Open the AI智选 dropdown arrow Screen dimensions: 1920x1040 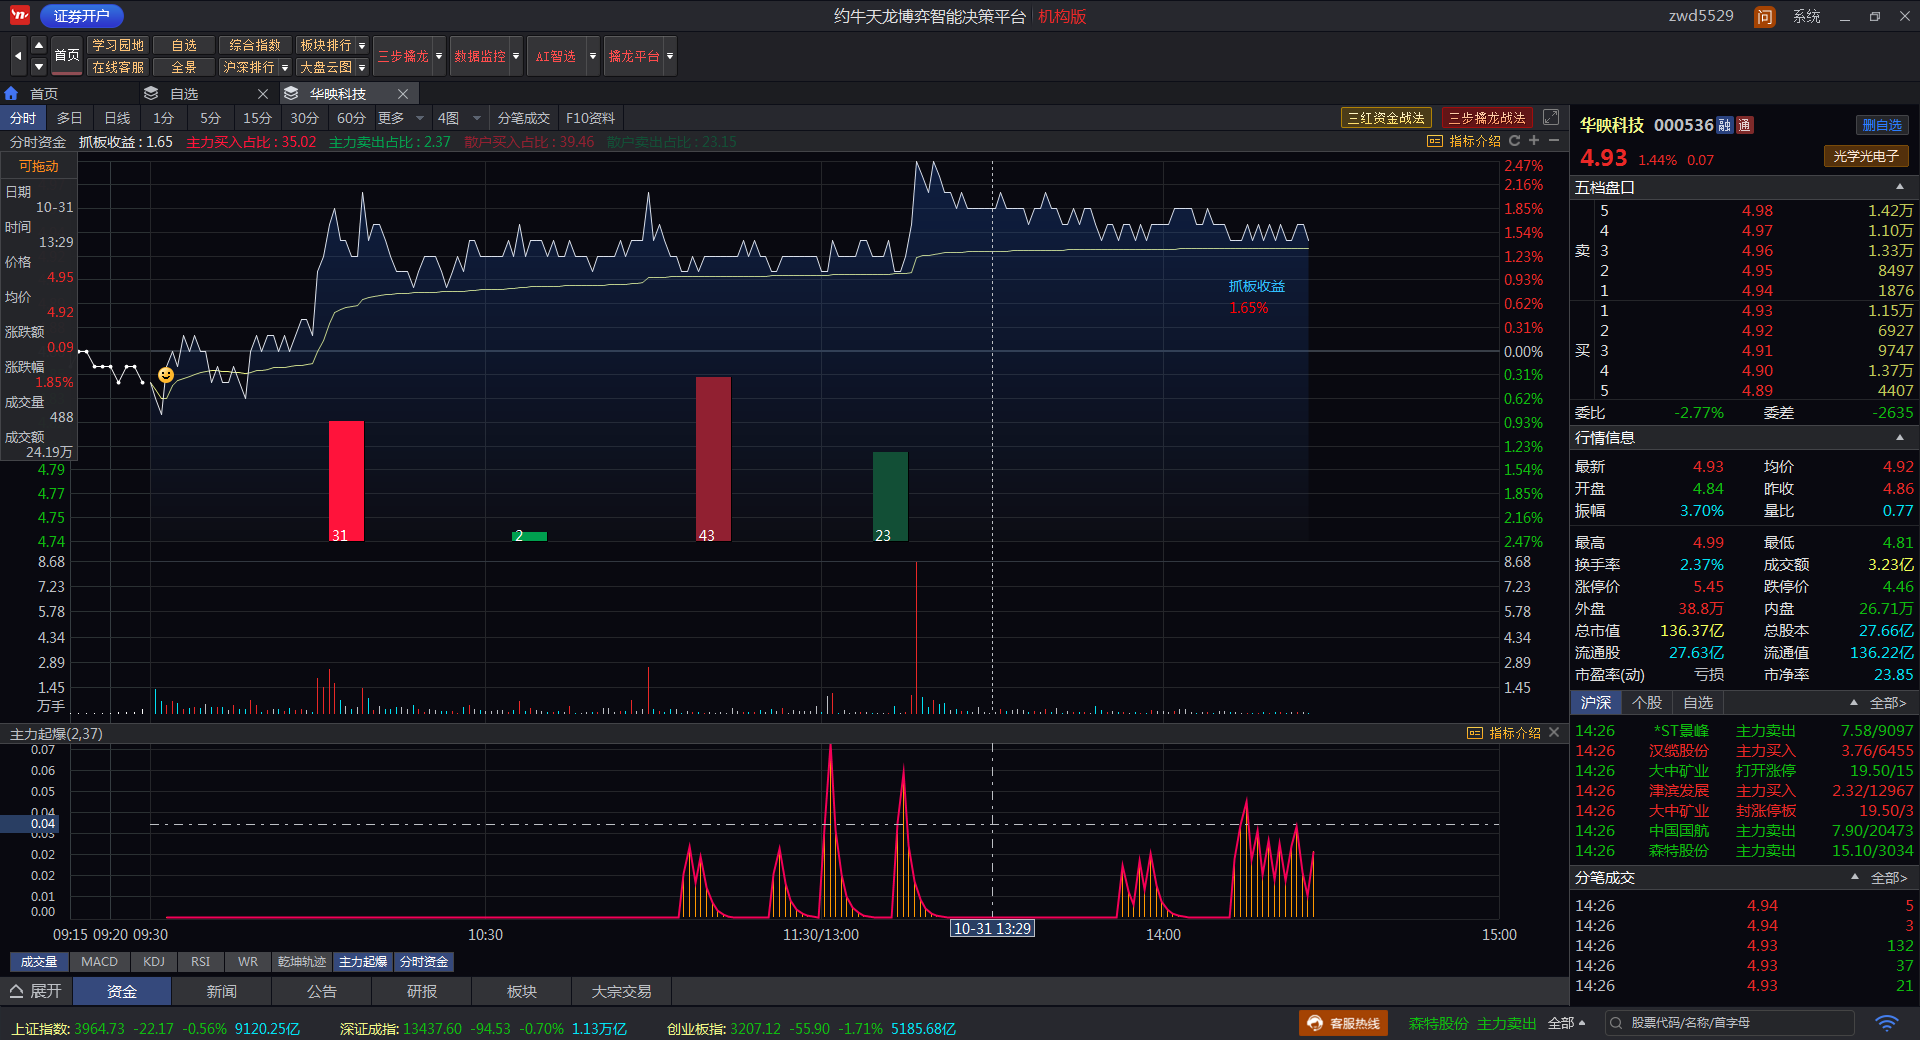point(593,56)
